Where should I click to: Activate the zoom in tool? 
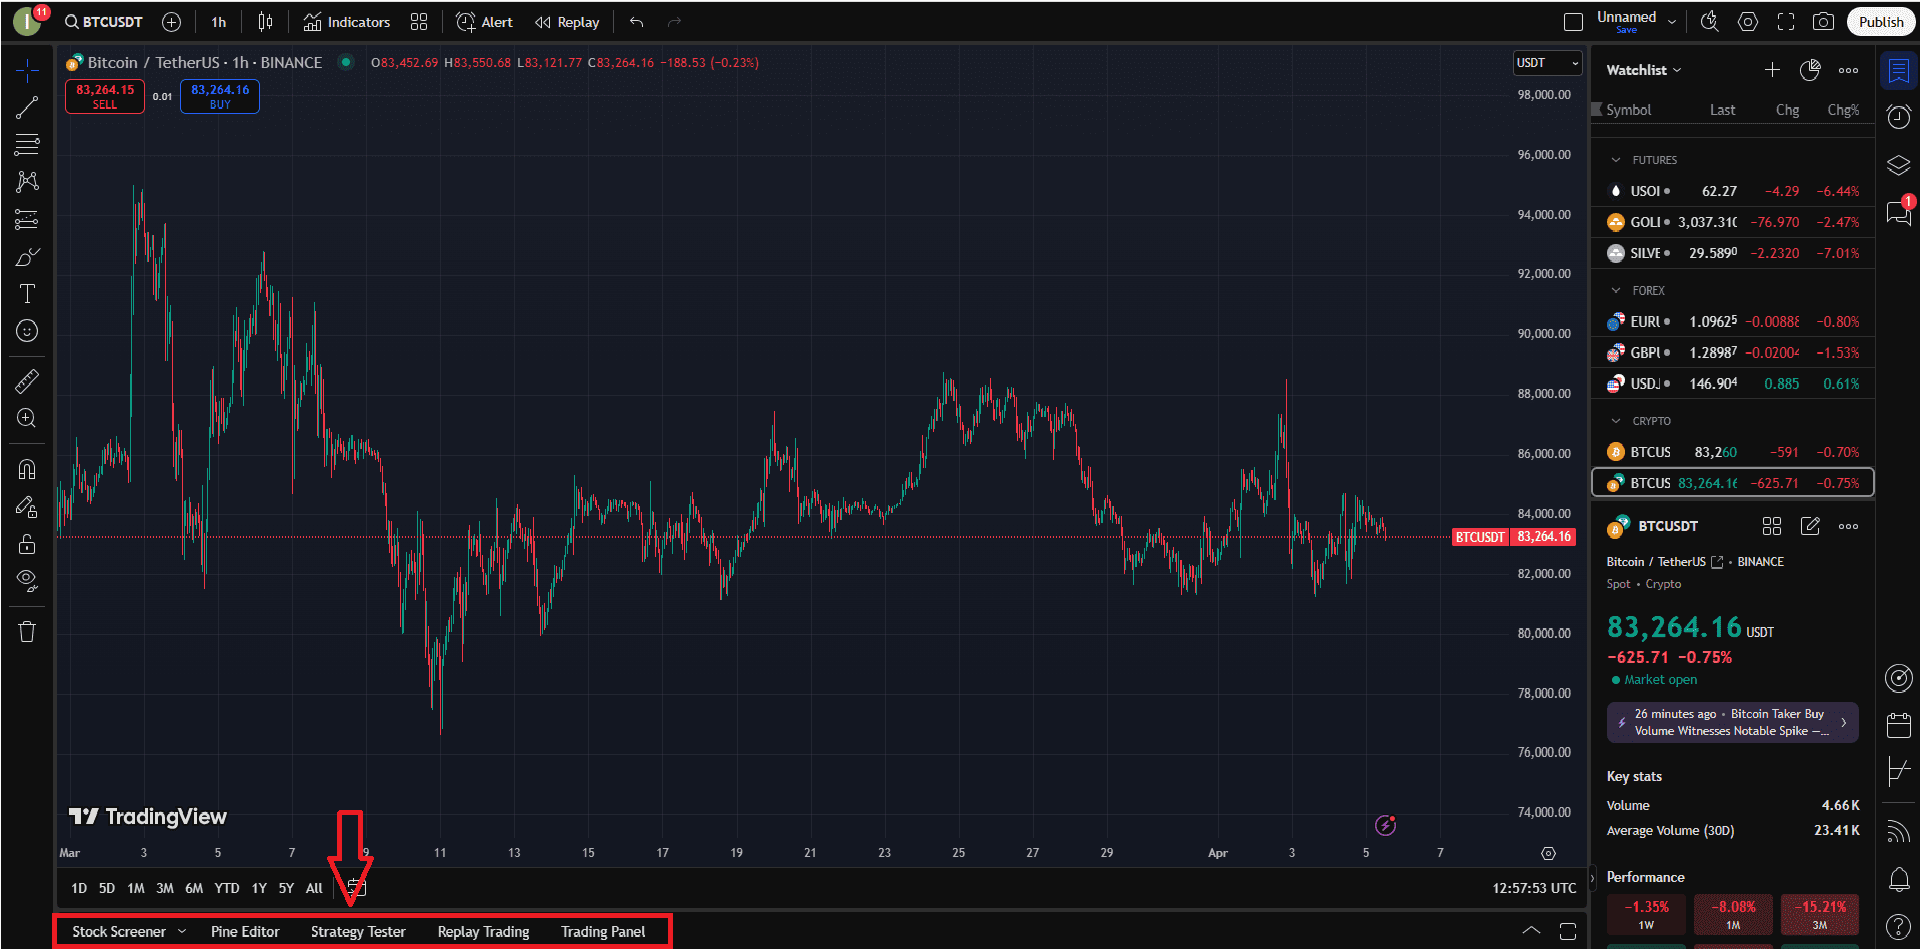[27, 418]
